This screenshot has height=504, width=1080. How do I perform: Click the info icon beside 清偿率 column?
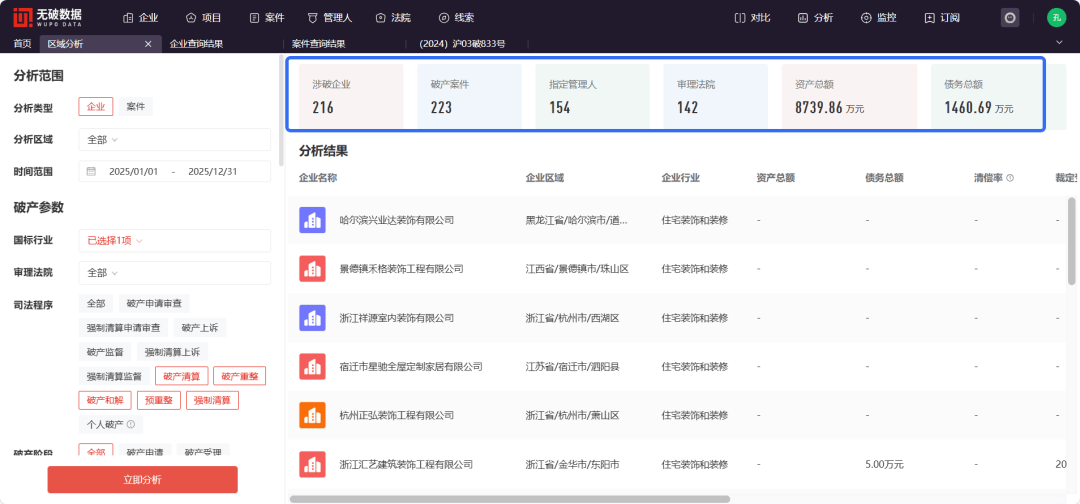pyautogui.click(x=1009, y=178)
